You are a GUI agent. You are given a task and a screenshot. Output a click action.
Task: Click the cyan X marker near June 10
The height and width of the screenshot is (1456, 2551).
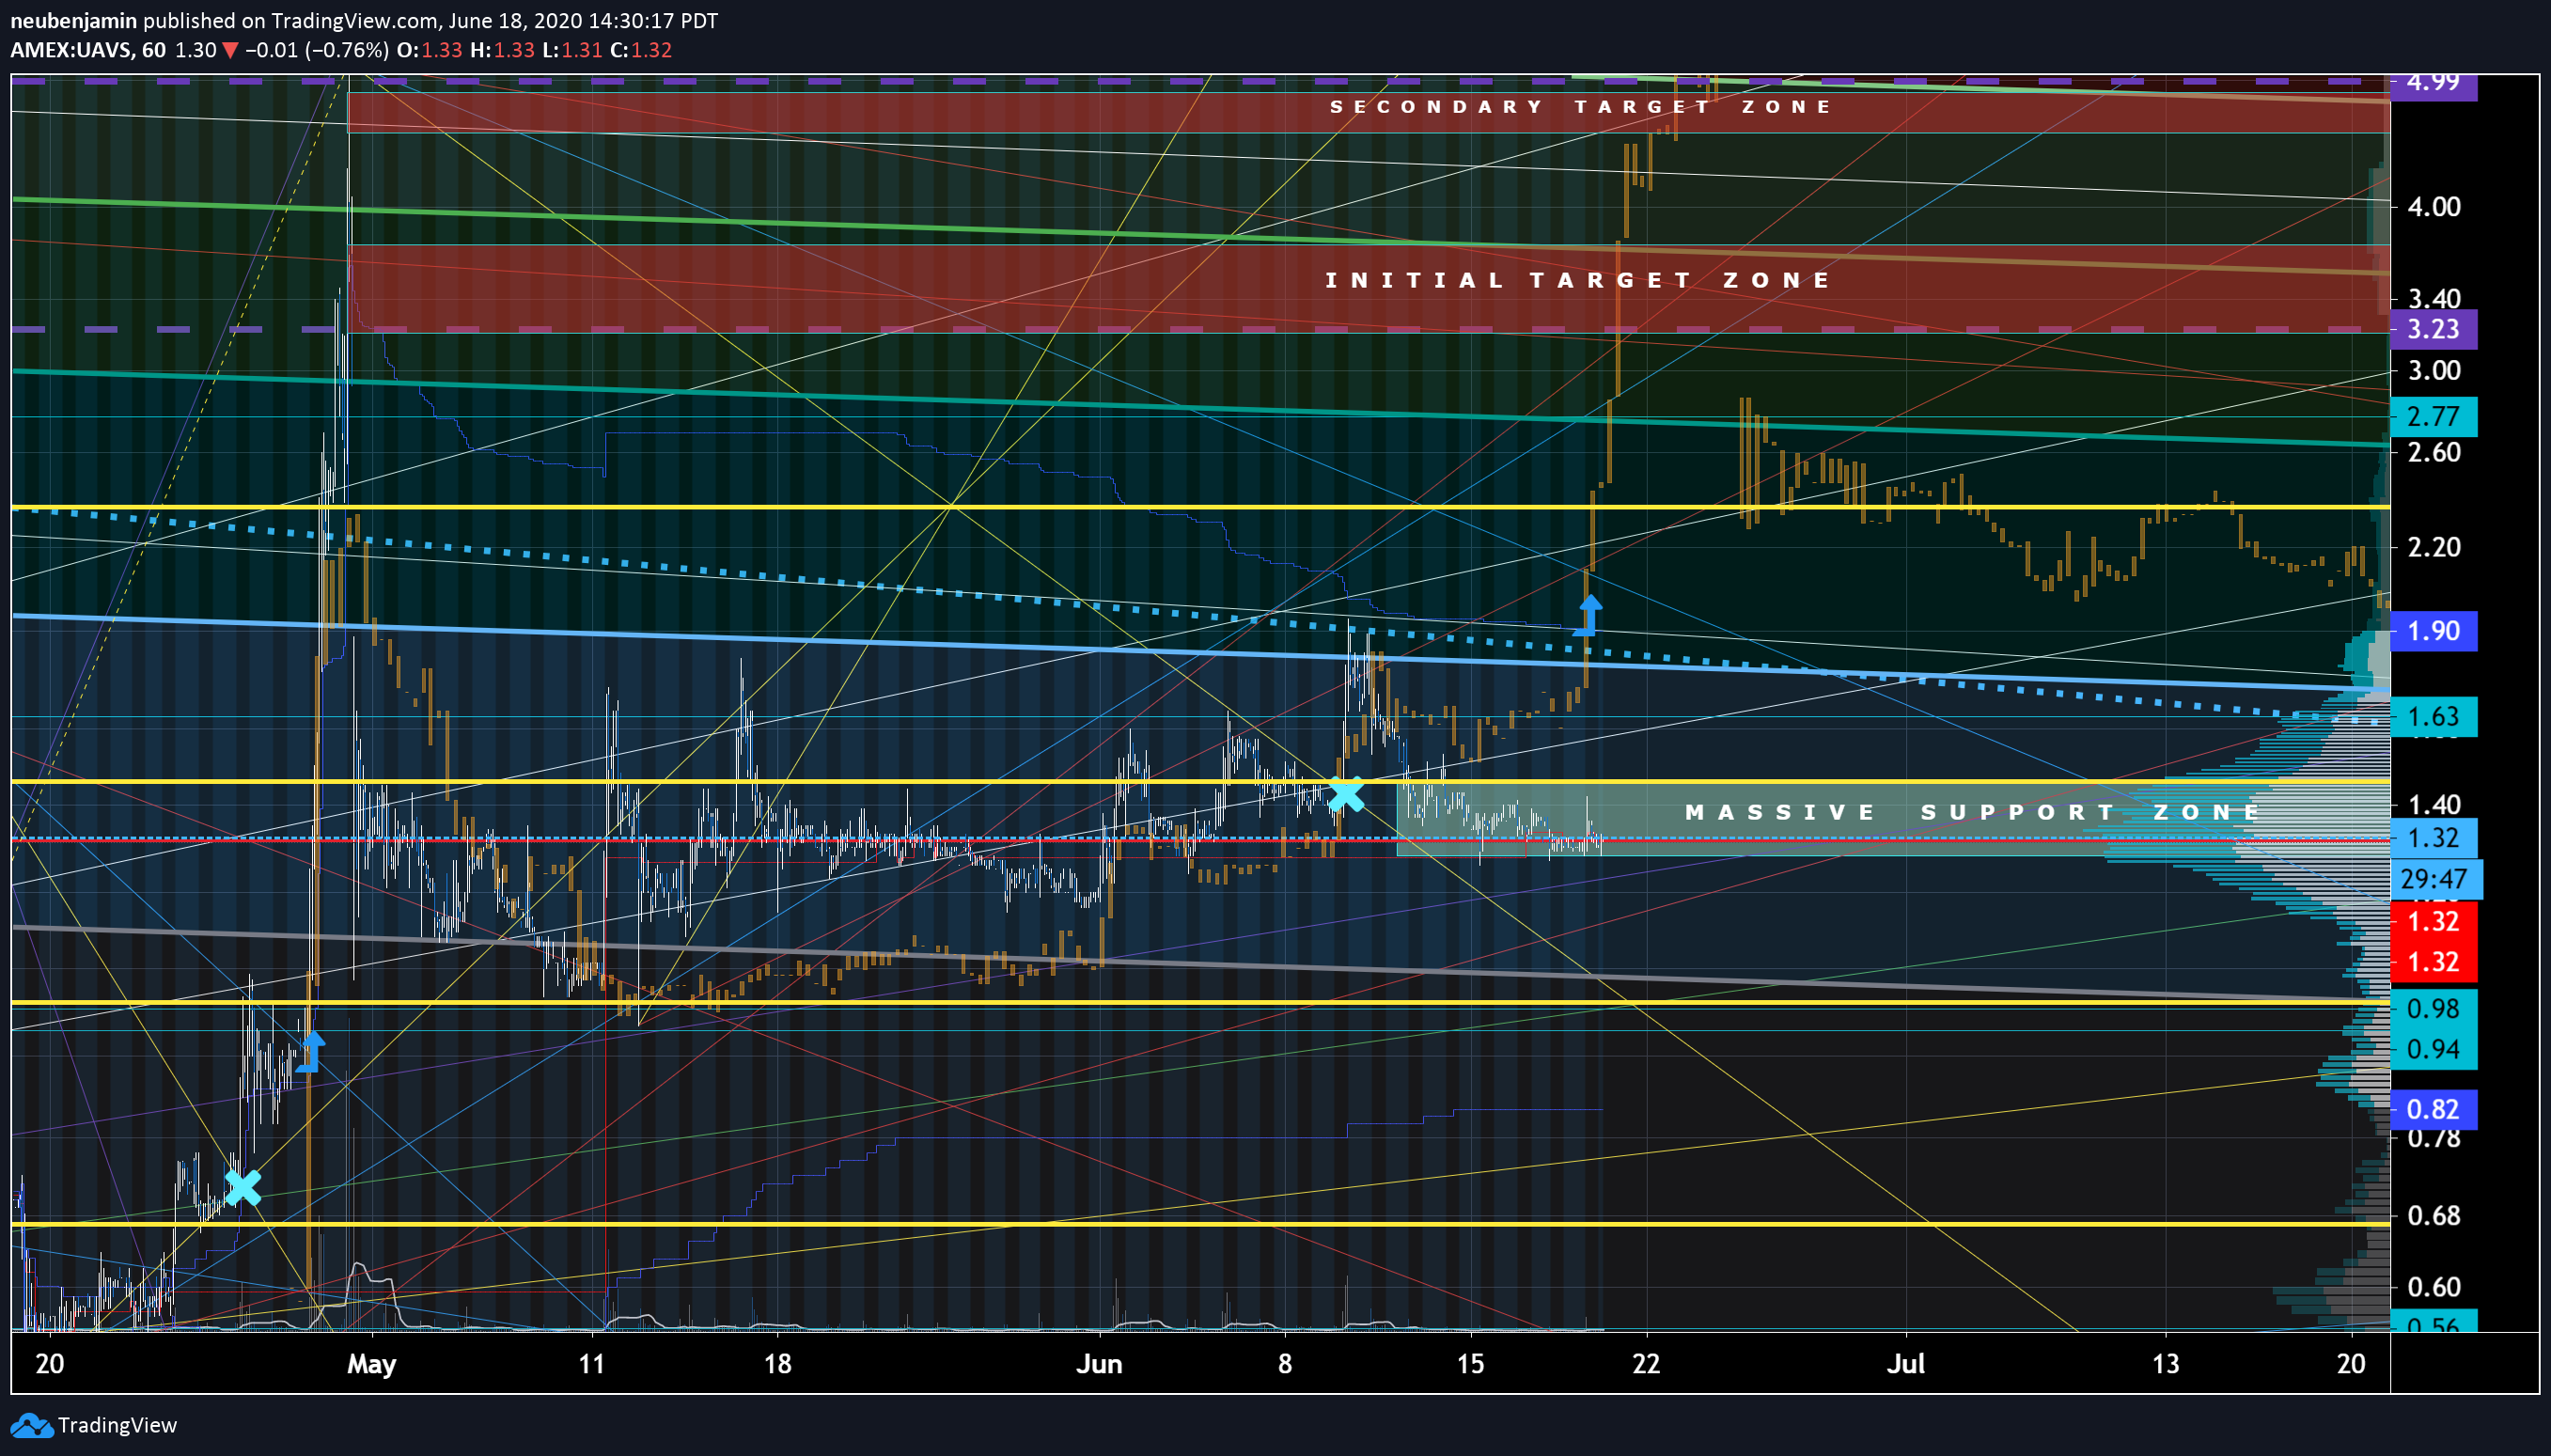coord(1346,794)
